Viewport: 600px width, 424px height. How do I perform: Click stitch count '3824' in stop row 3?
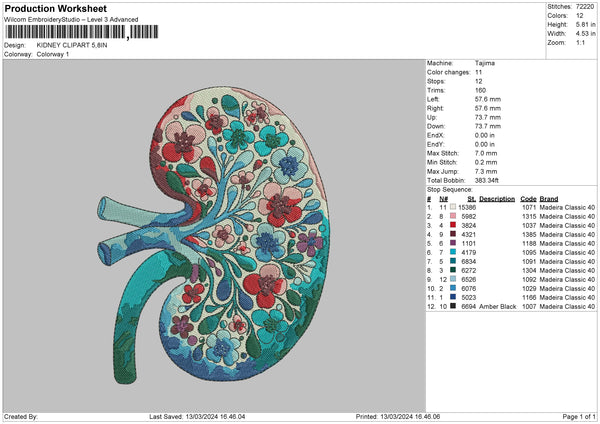pos(469,225)
